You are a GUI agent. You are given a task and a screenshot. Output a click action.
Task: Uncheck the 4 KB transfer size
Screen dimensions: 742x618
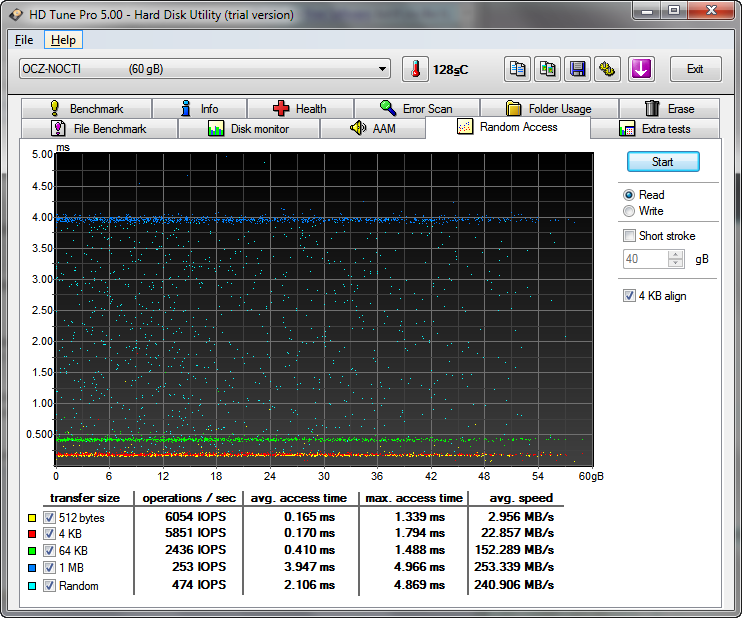[49, 534]
